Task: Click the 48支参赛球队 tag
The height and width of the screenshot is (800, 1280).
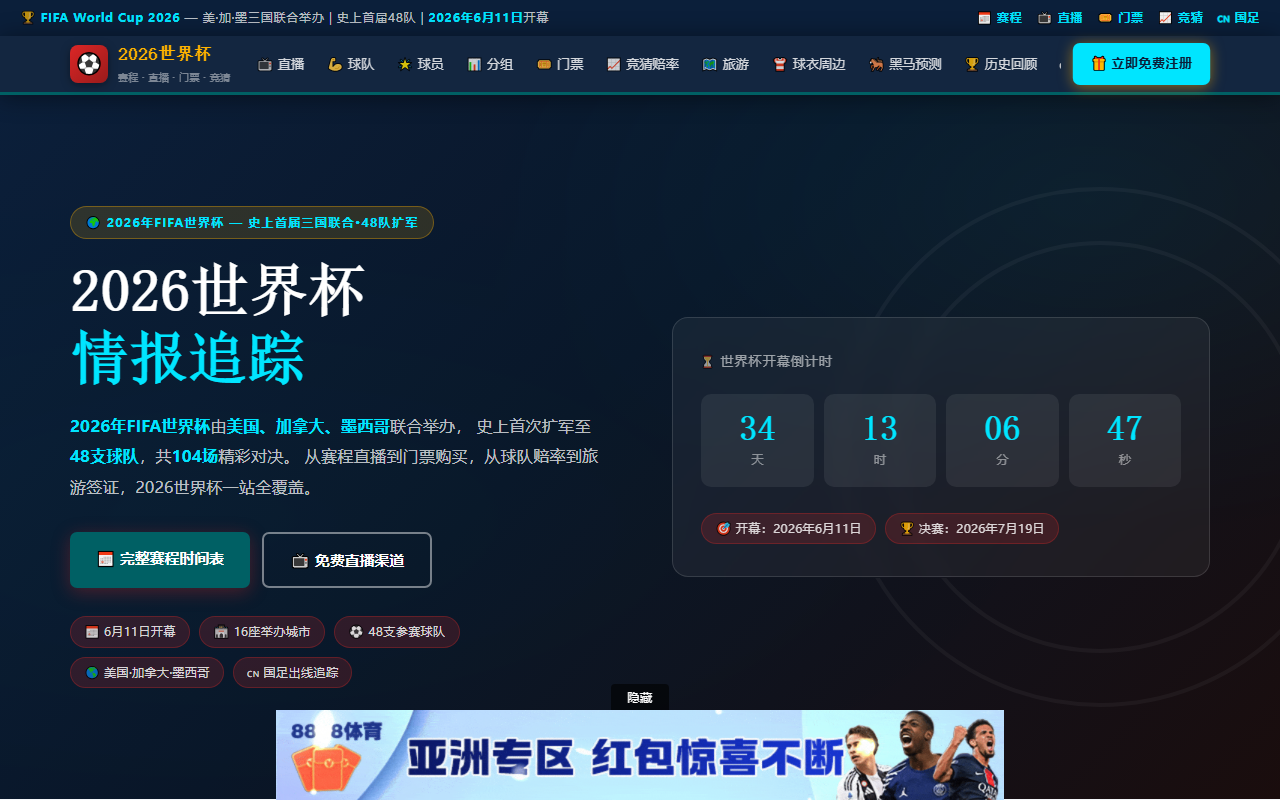Action: click(x=397, y=632)
